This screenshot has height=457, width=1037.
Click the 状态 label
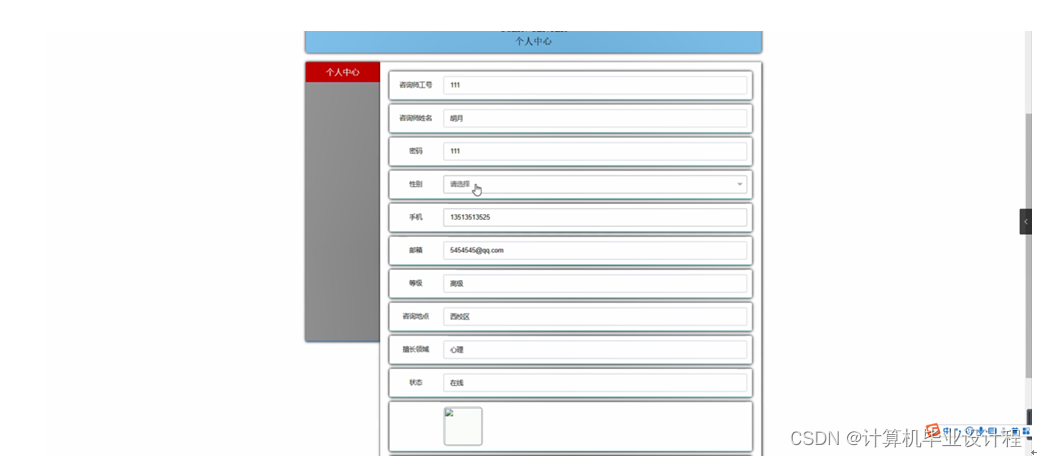coord(415,383)
